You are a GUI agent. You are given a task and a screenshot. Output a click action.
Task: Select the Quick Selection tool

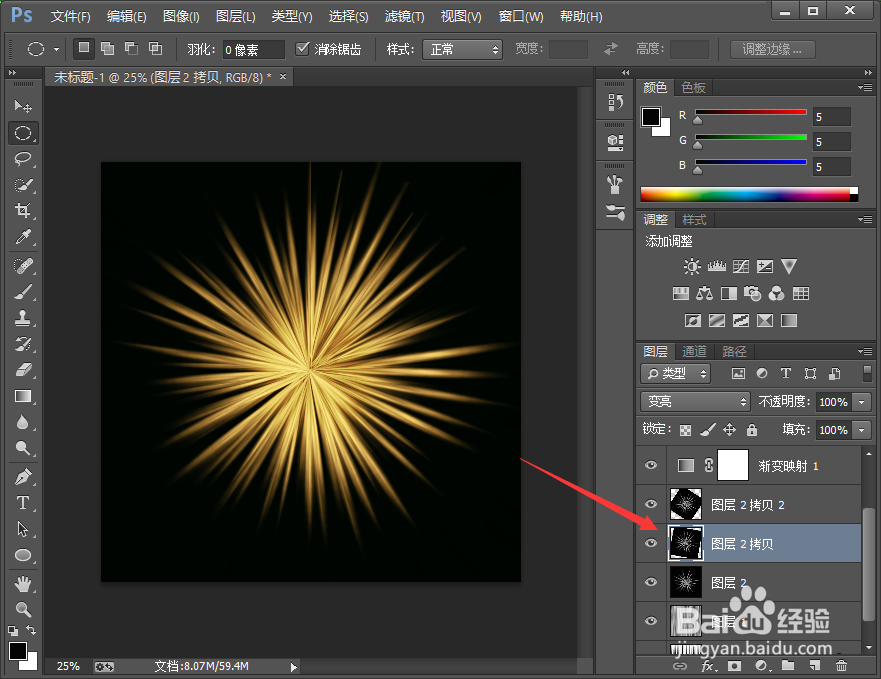pyautogui.click(x=22, y=185)
